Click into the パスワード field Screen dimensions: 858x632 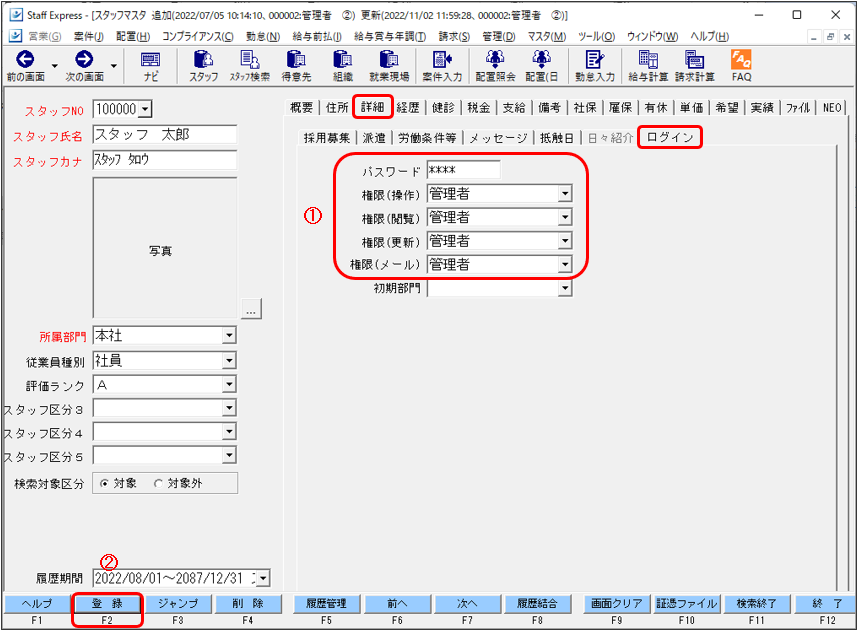tap(463, 170)
